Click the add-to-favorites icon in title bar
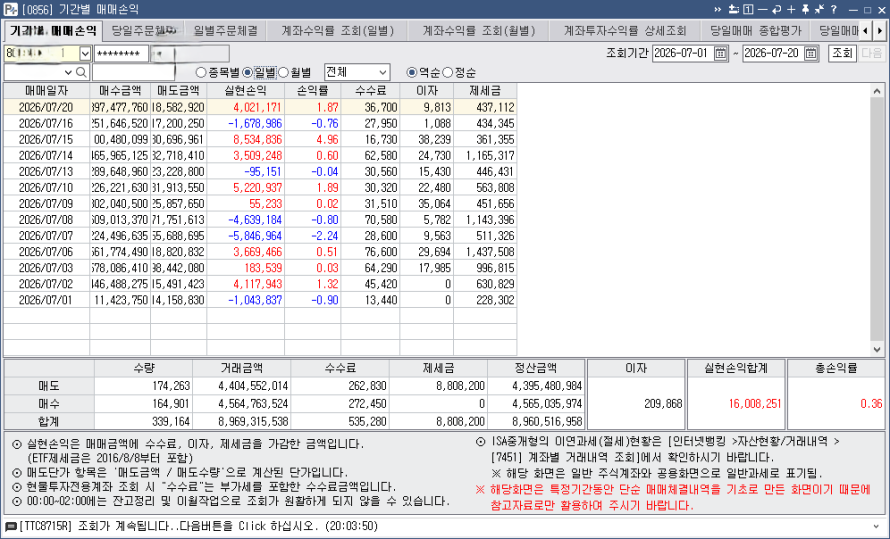 [x=733, y=10]
